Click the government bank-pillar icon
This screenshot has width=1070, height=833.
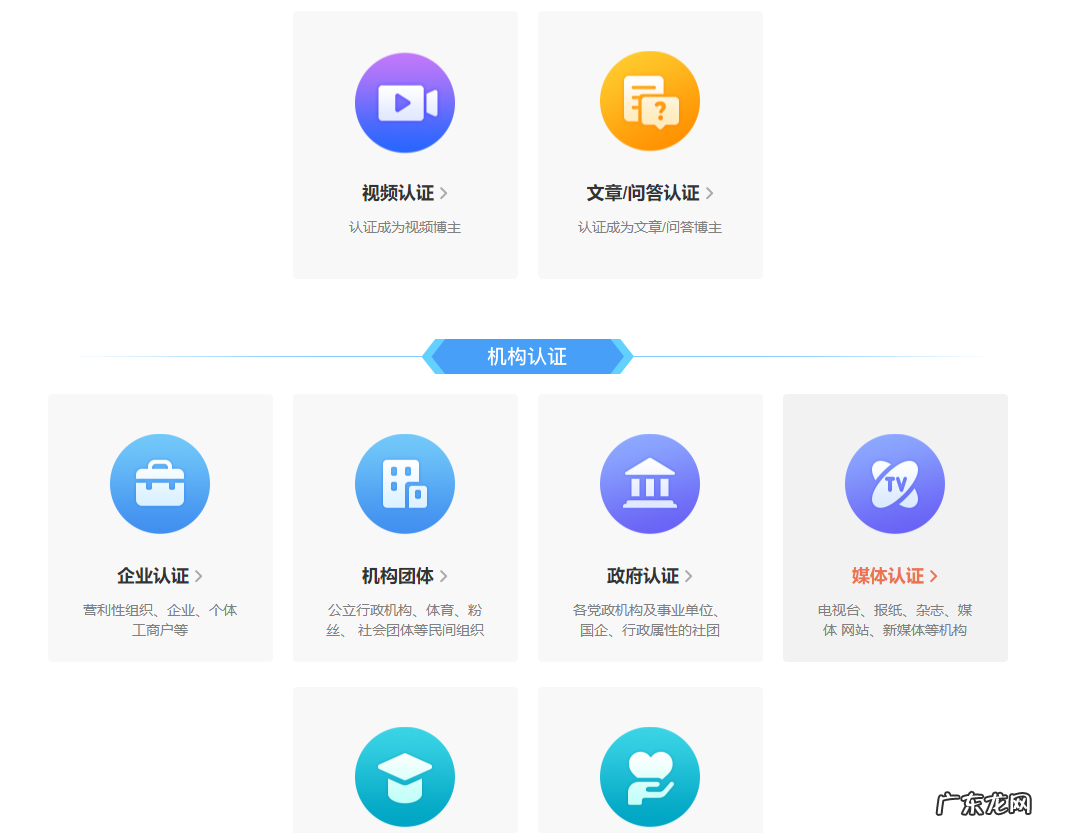pyautogui.click(x=650, y=483)
